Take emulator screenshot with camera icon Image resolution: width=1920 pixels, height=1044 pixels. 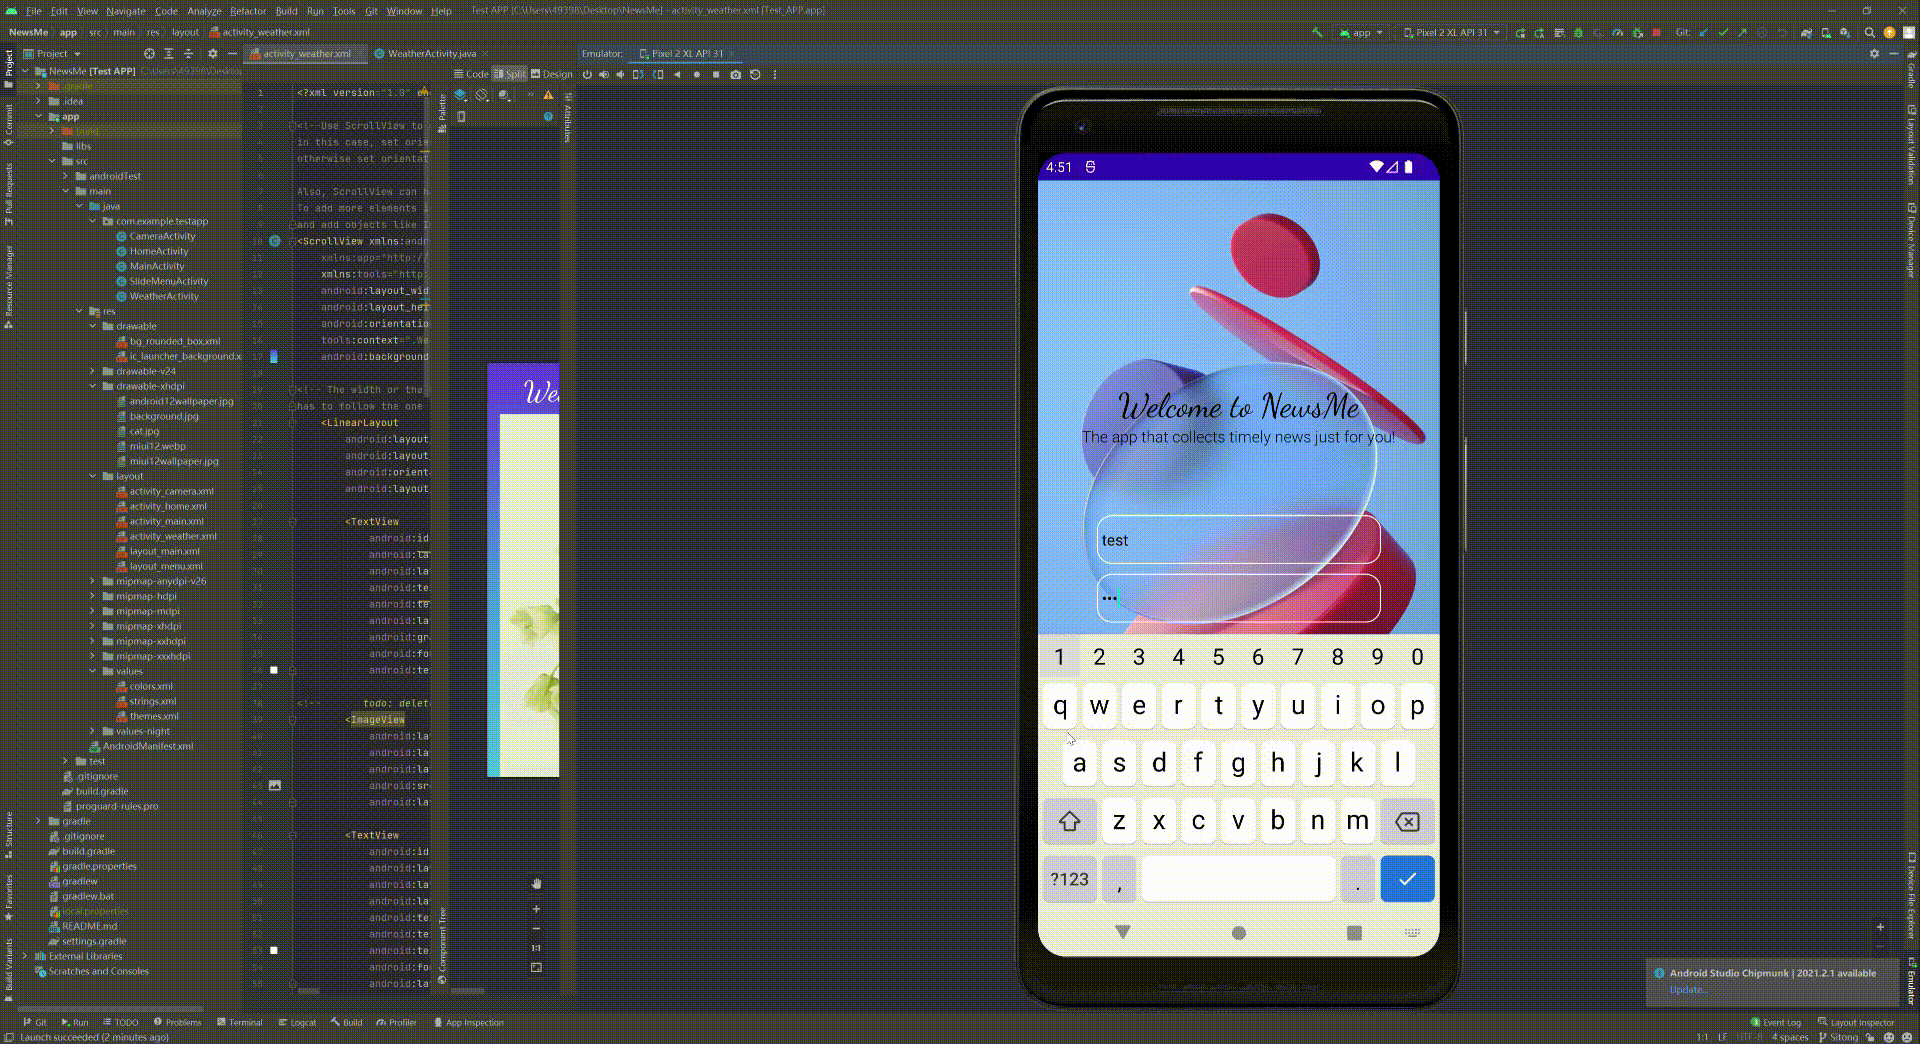pyautogui.click(x=736, y=75)
